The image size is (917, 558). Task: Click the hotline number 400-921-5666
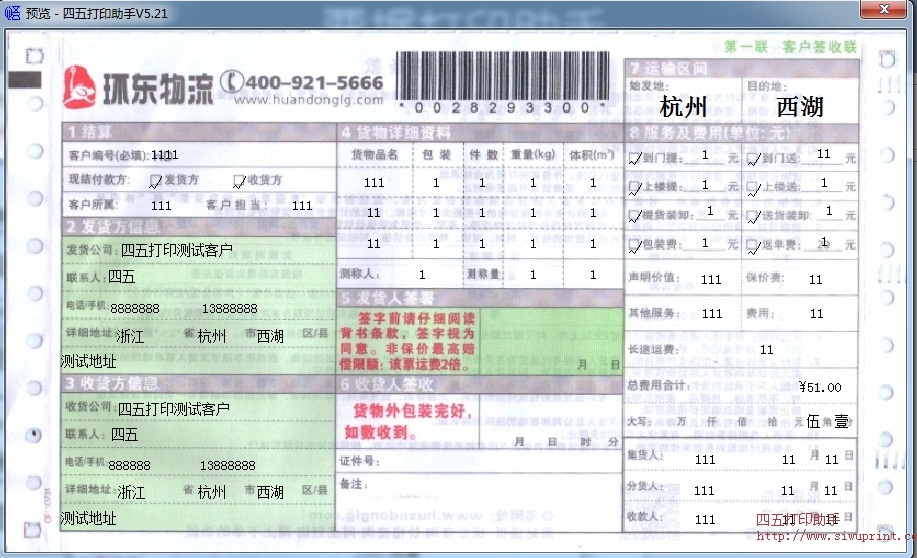click(x=315, y=82)
